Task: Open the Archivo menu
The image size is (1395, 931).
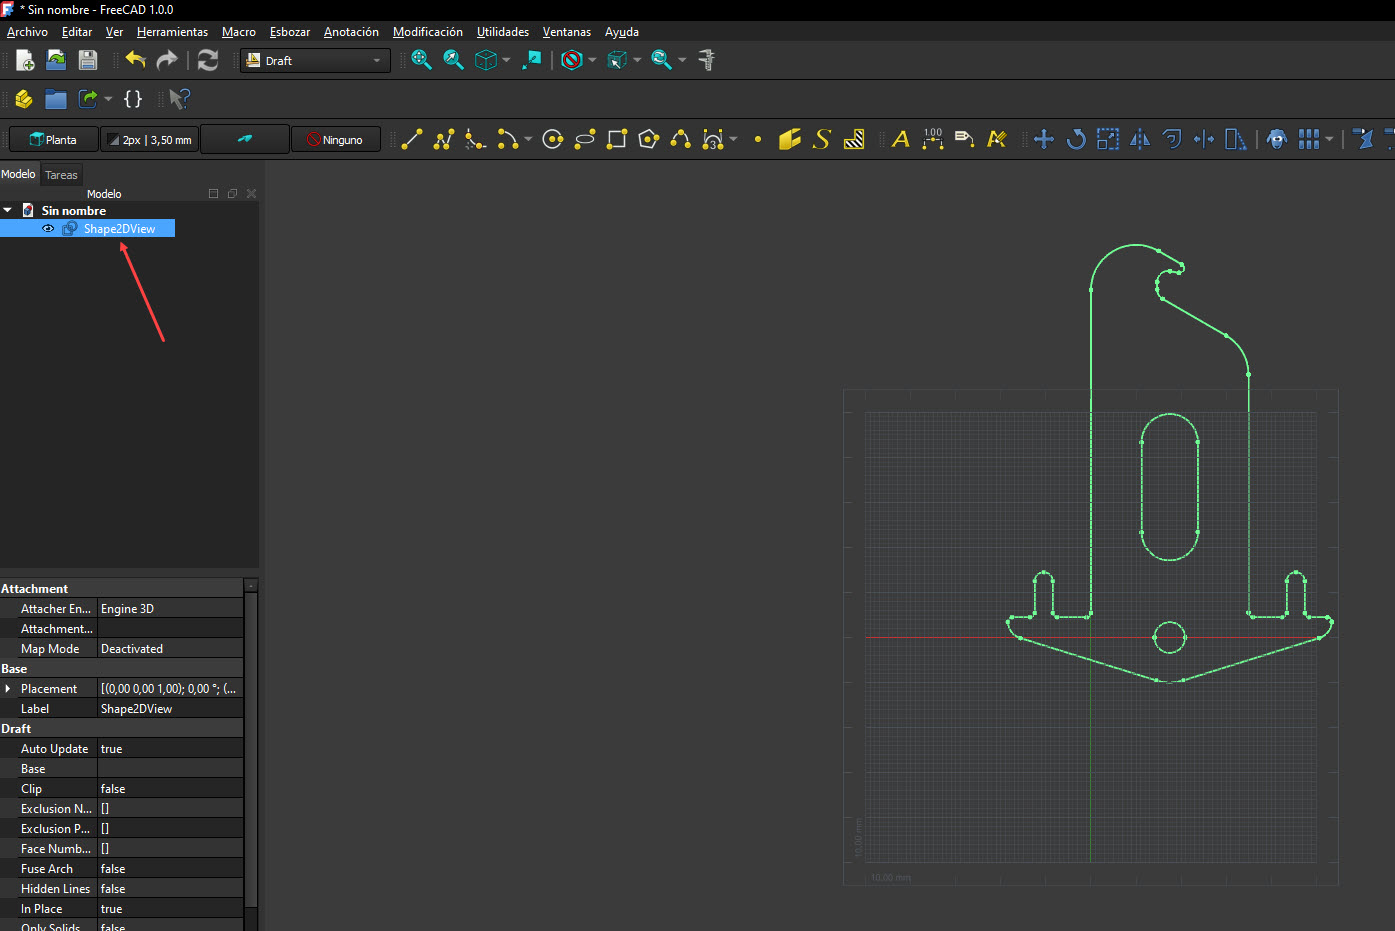Action: [x=27, y=32]
